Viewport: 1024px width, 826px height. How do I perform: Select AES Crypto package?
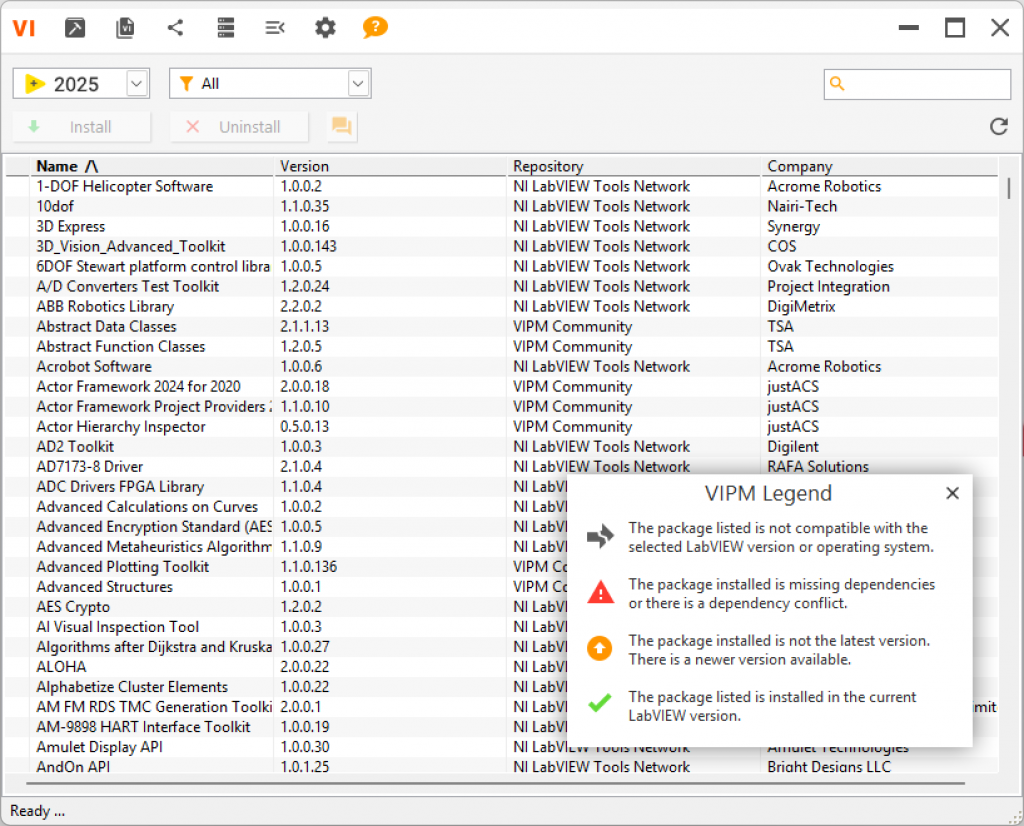(287, 607)
